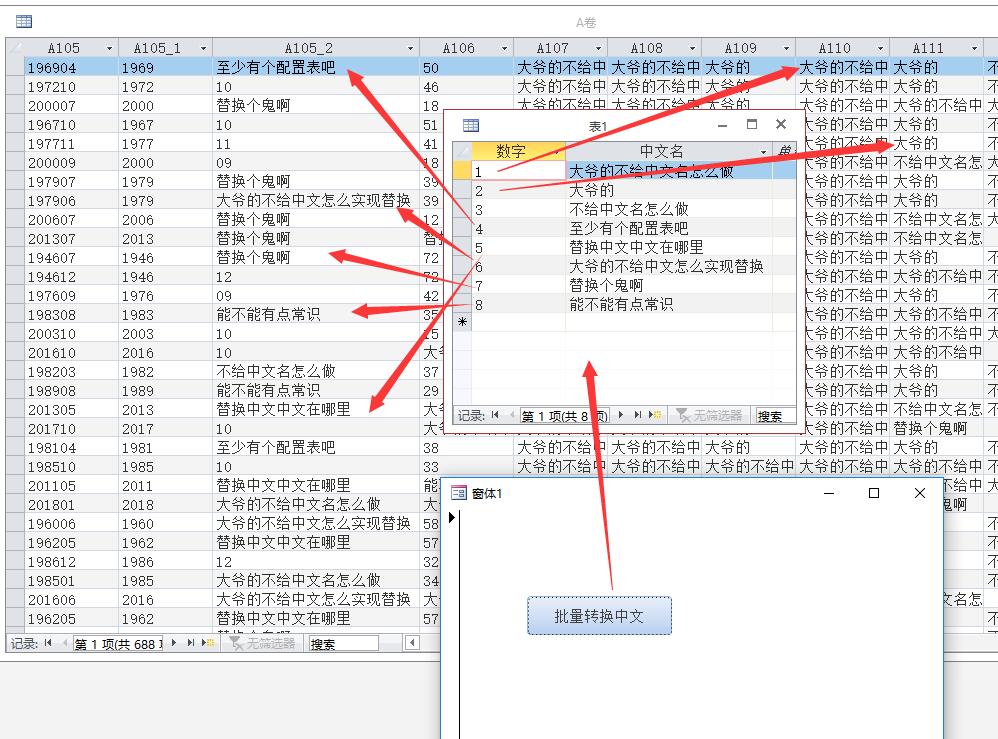Go to next record in 表1 navigation bar

click(x=621, y=415)
